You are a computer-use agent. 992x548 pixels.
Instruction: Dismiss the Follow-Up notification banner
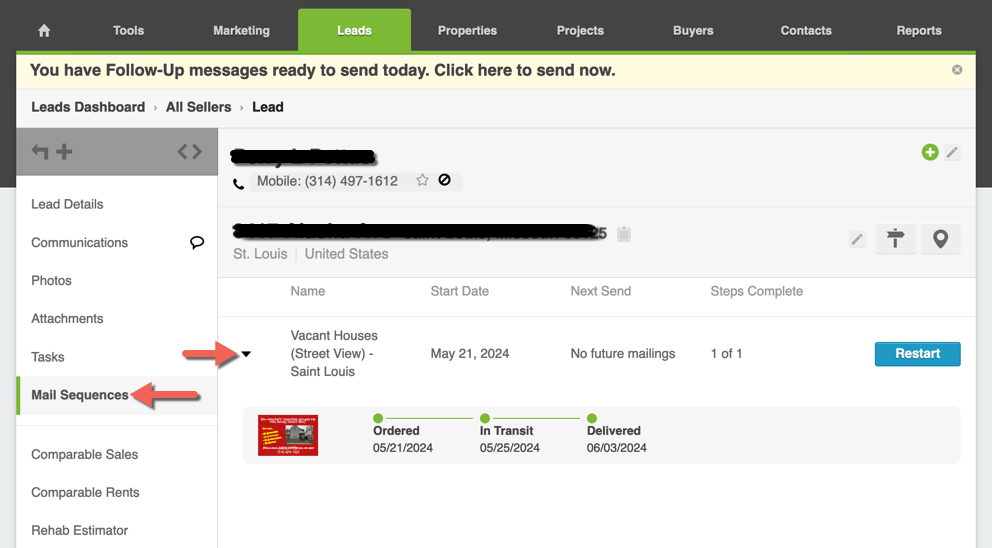click(957, 70)
